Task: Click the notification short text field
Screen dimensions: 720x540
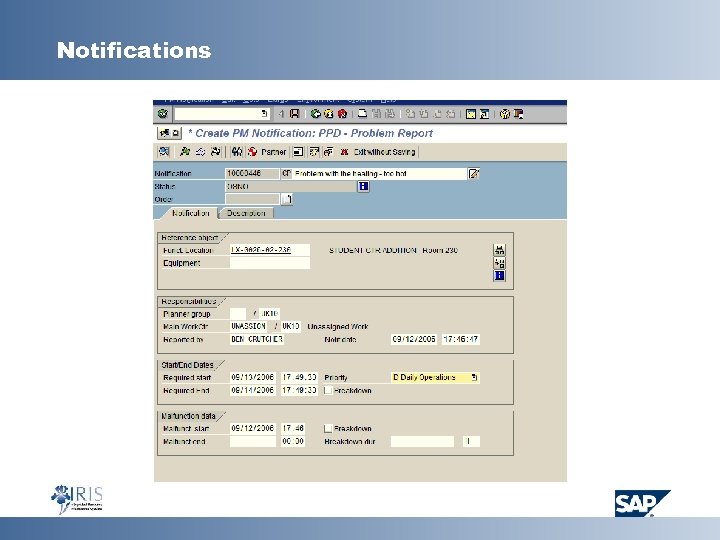Action: [x=380, y=174]
